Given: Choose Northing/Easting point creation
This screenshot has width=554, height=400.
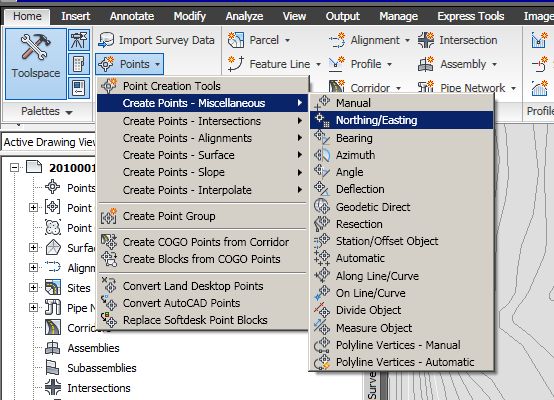Looking at the screenshot, I should click(x=401, y=120).
